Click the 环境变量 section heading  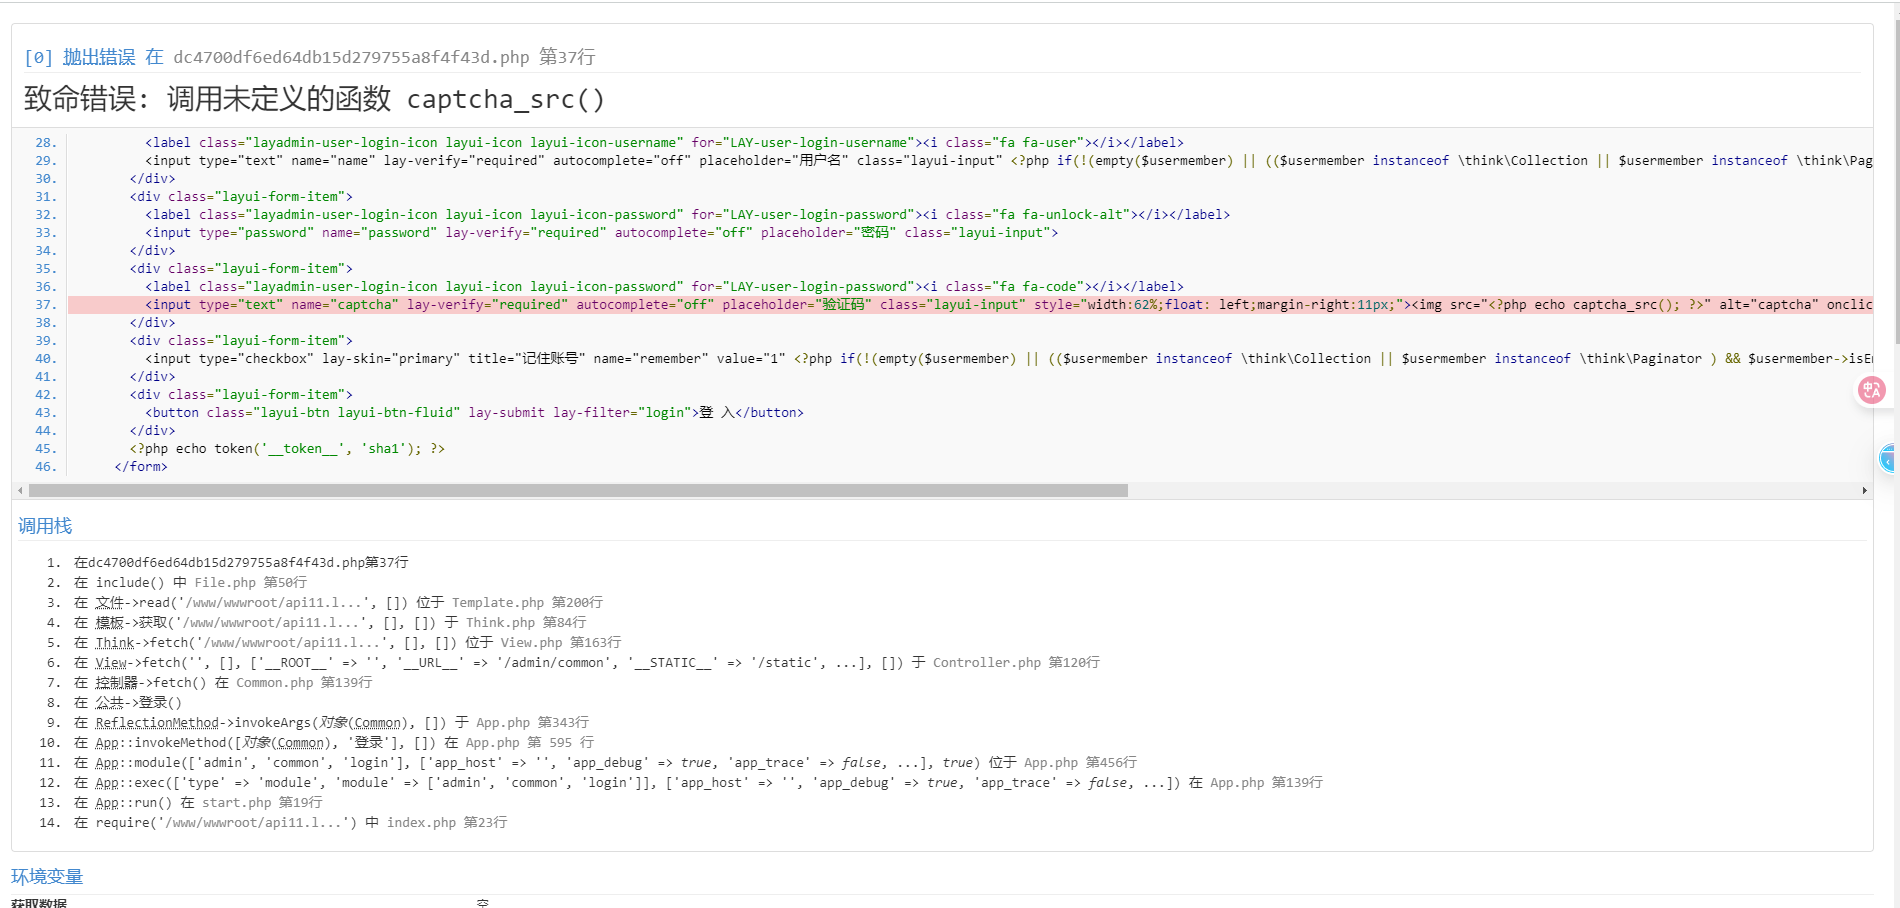pos(47,877)
